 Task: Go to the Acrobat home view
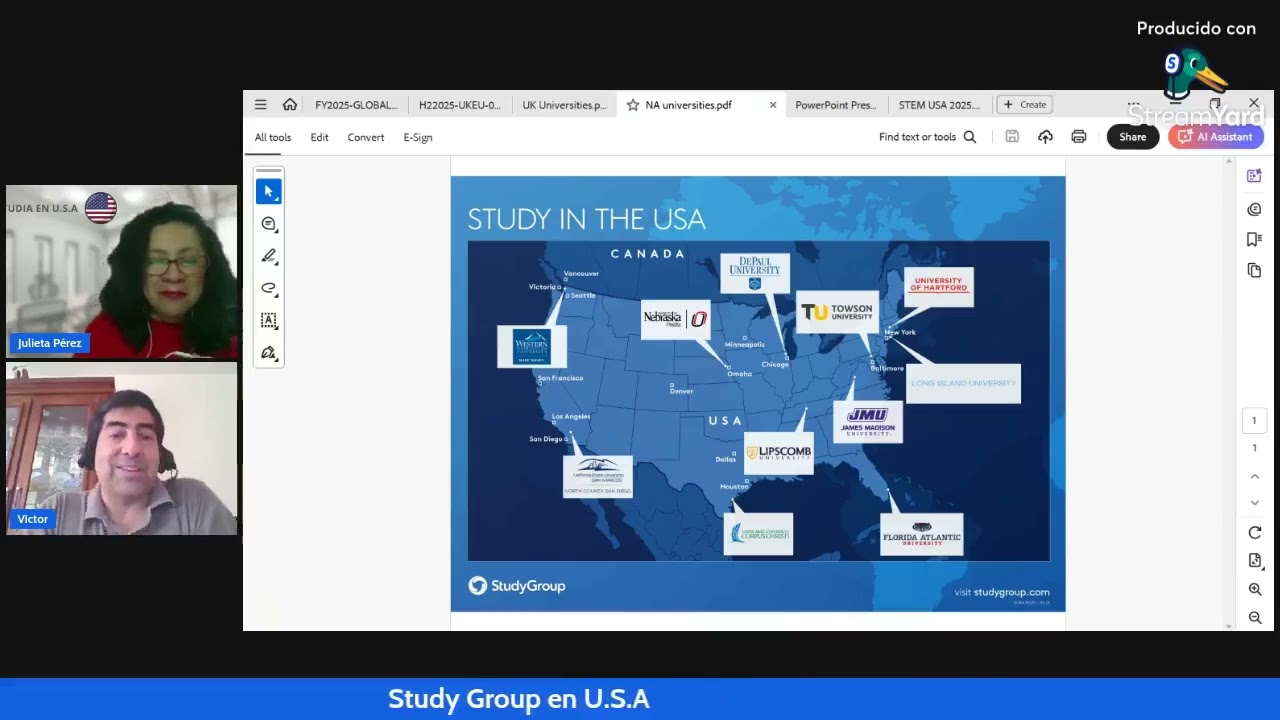point(290,104)
